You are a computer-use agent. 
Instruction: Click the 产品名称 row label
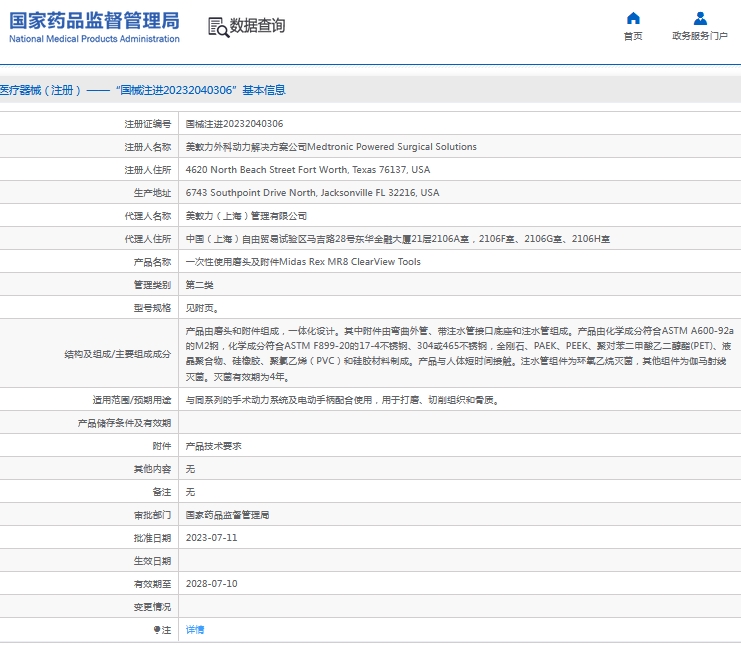pos(152,262)
